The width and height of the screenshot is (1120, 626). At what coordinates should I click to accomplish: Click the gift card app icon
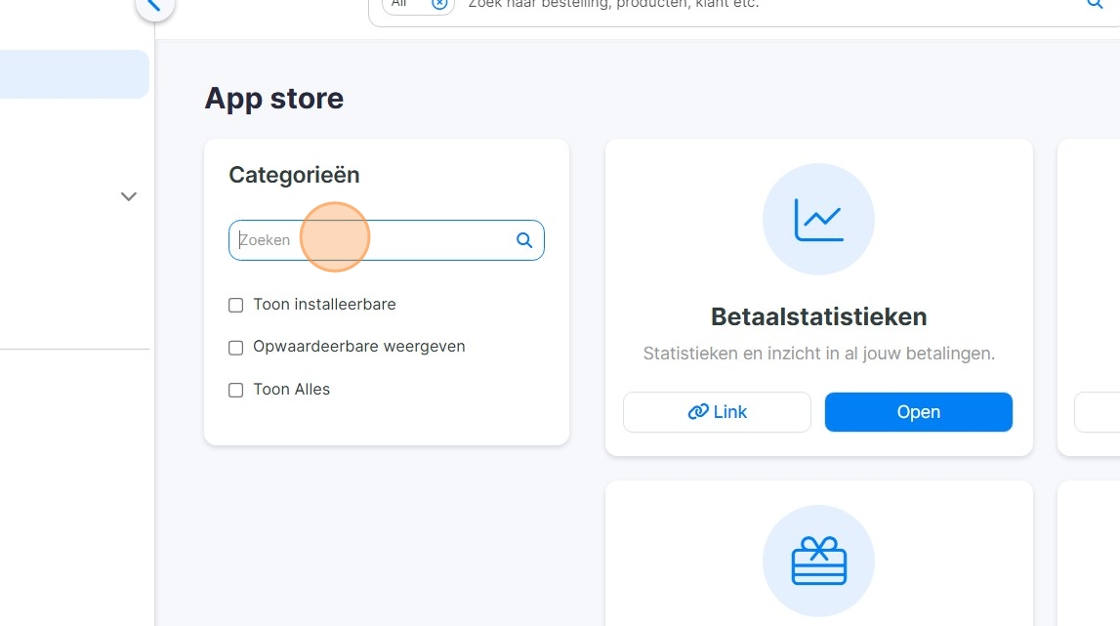[x=819, y=561]
